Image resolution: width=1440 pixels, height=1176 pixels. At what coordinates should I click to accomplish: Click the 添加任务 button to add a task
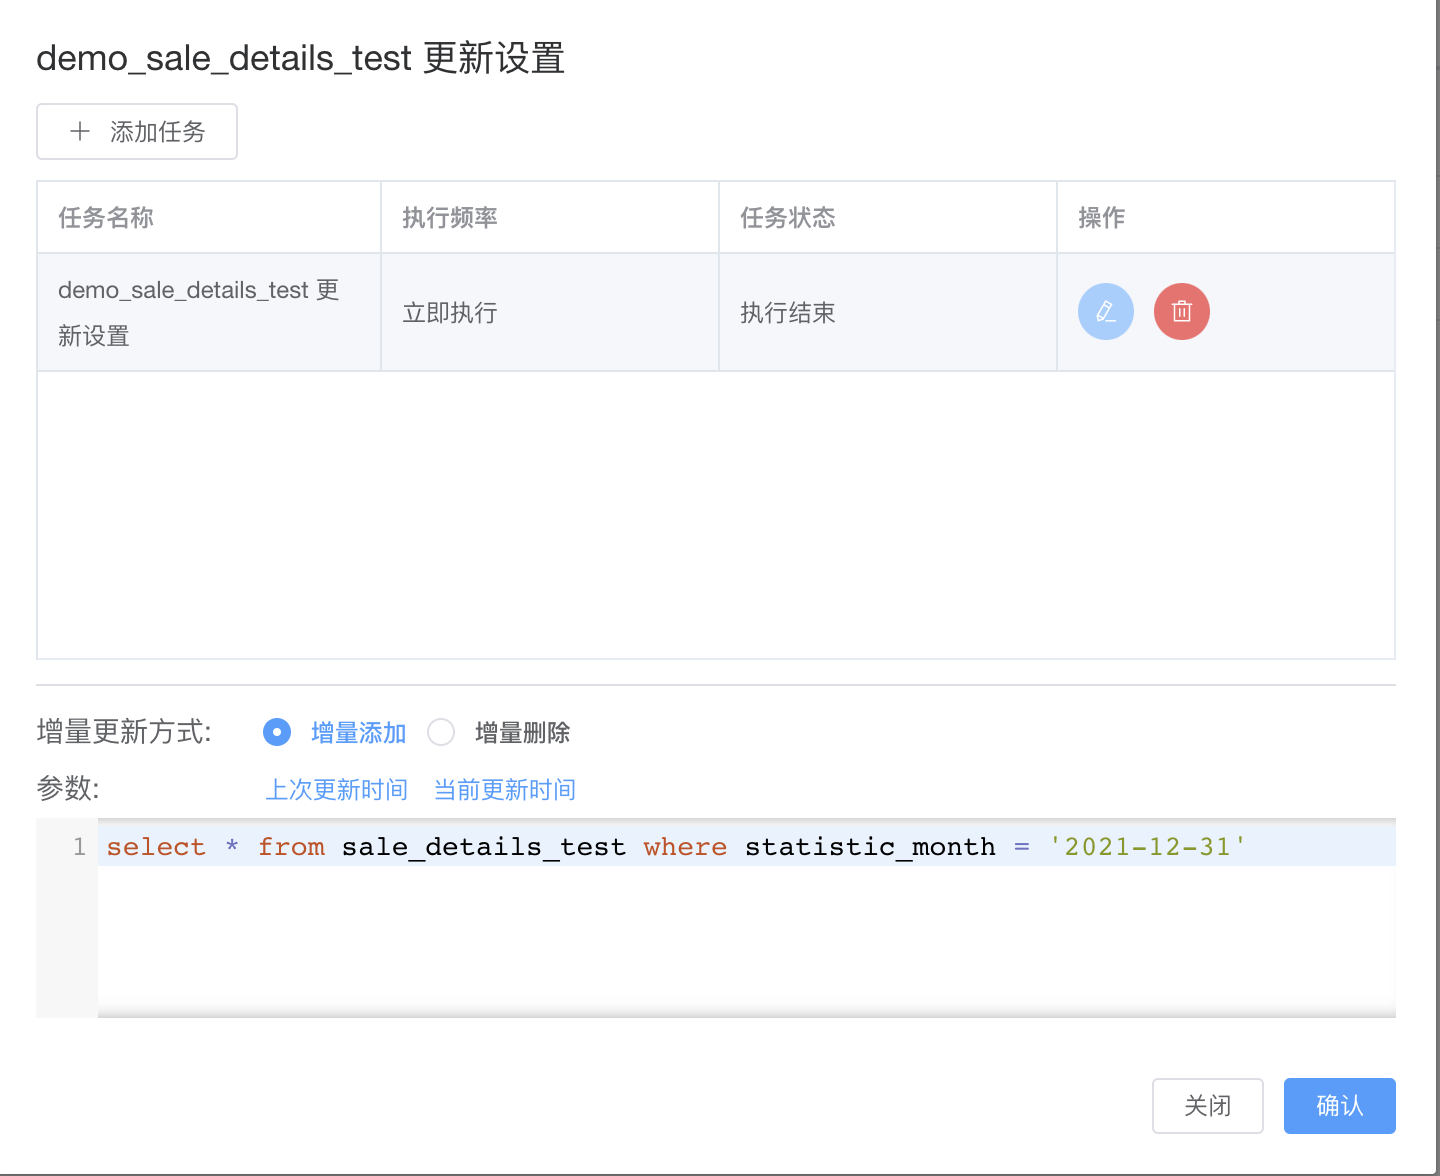tap(136, 131)
